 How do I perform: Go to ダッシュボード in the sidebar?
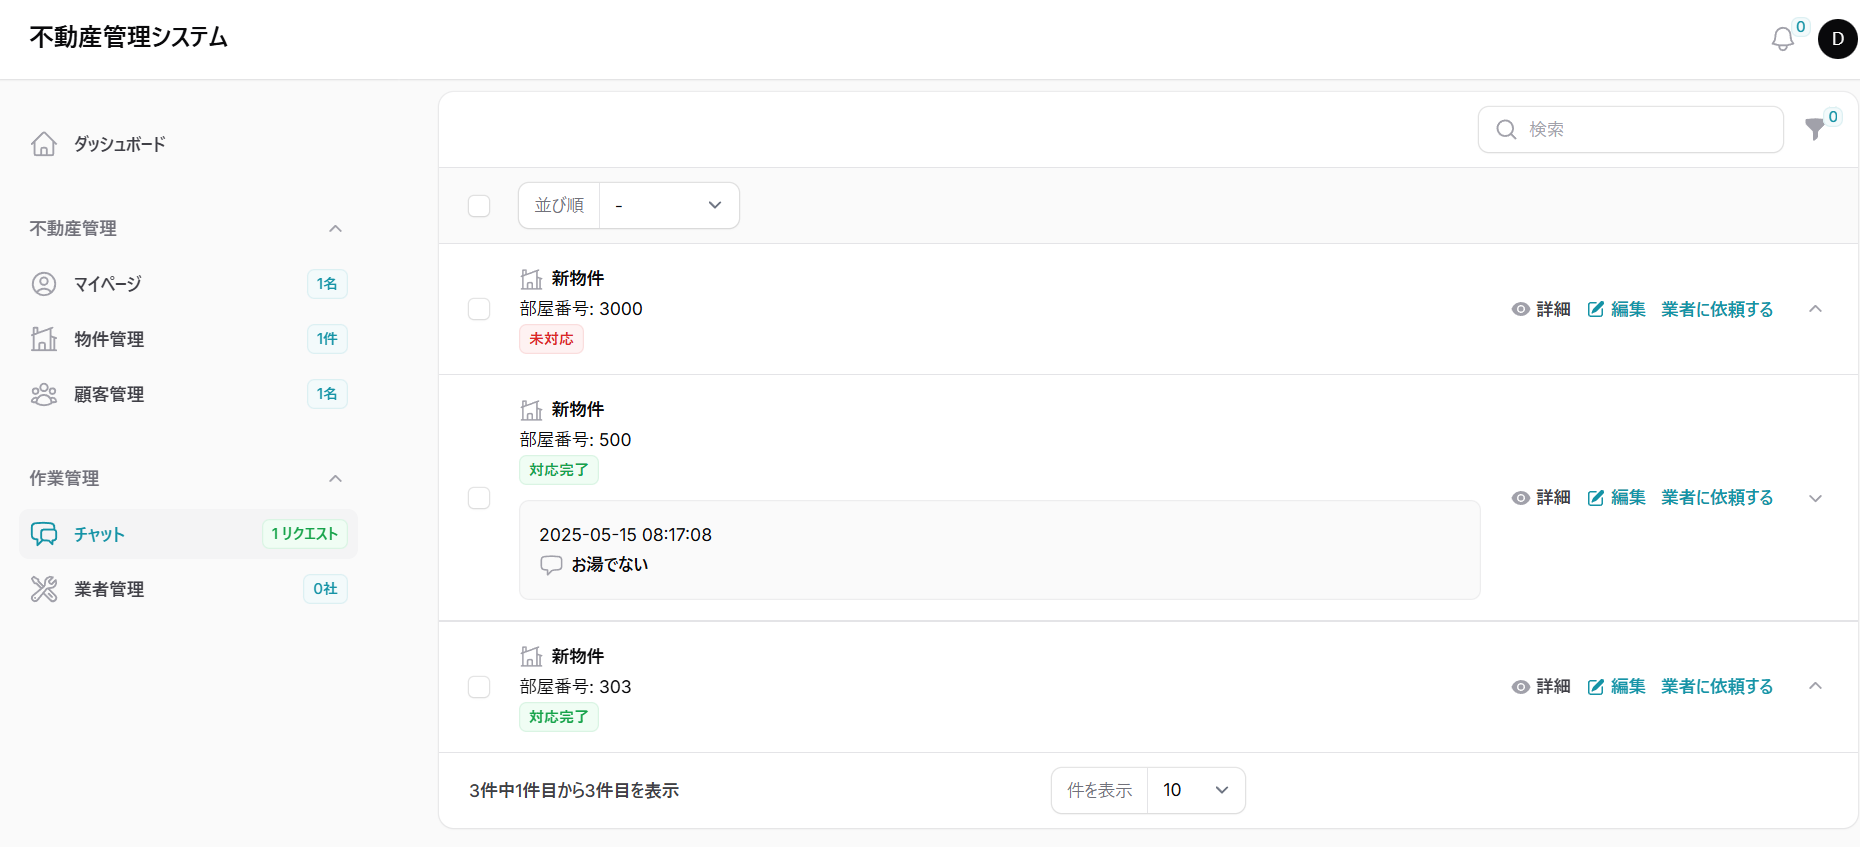point(119,144)
